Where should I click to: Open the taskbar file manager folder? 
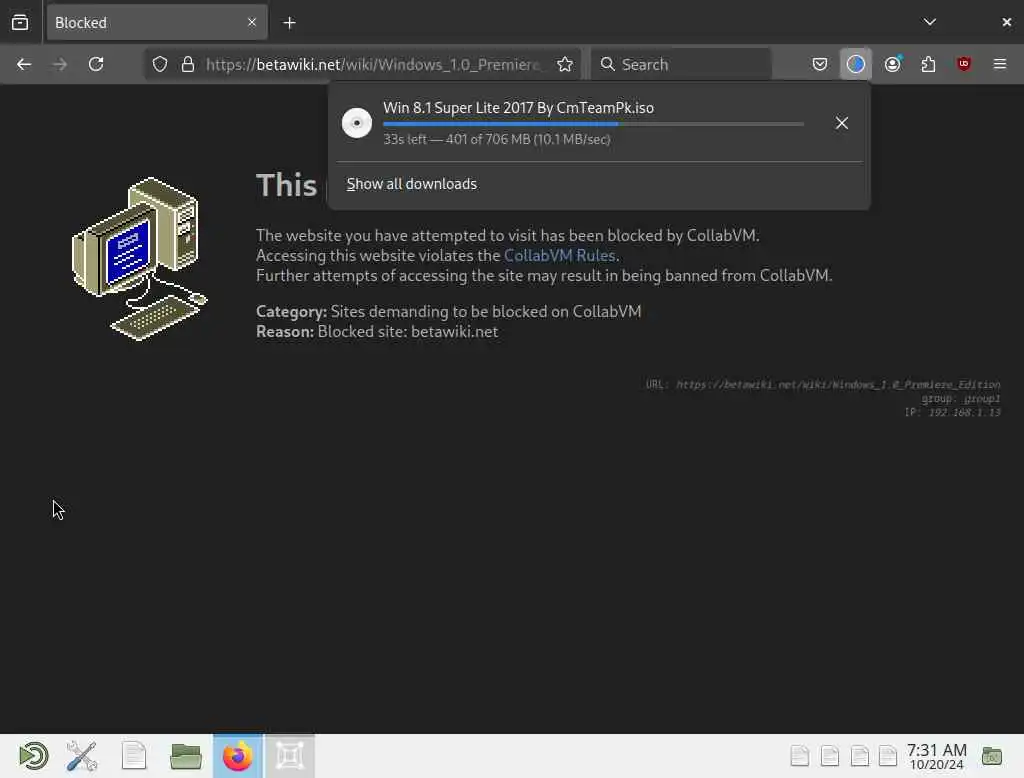click(186, 756)
